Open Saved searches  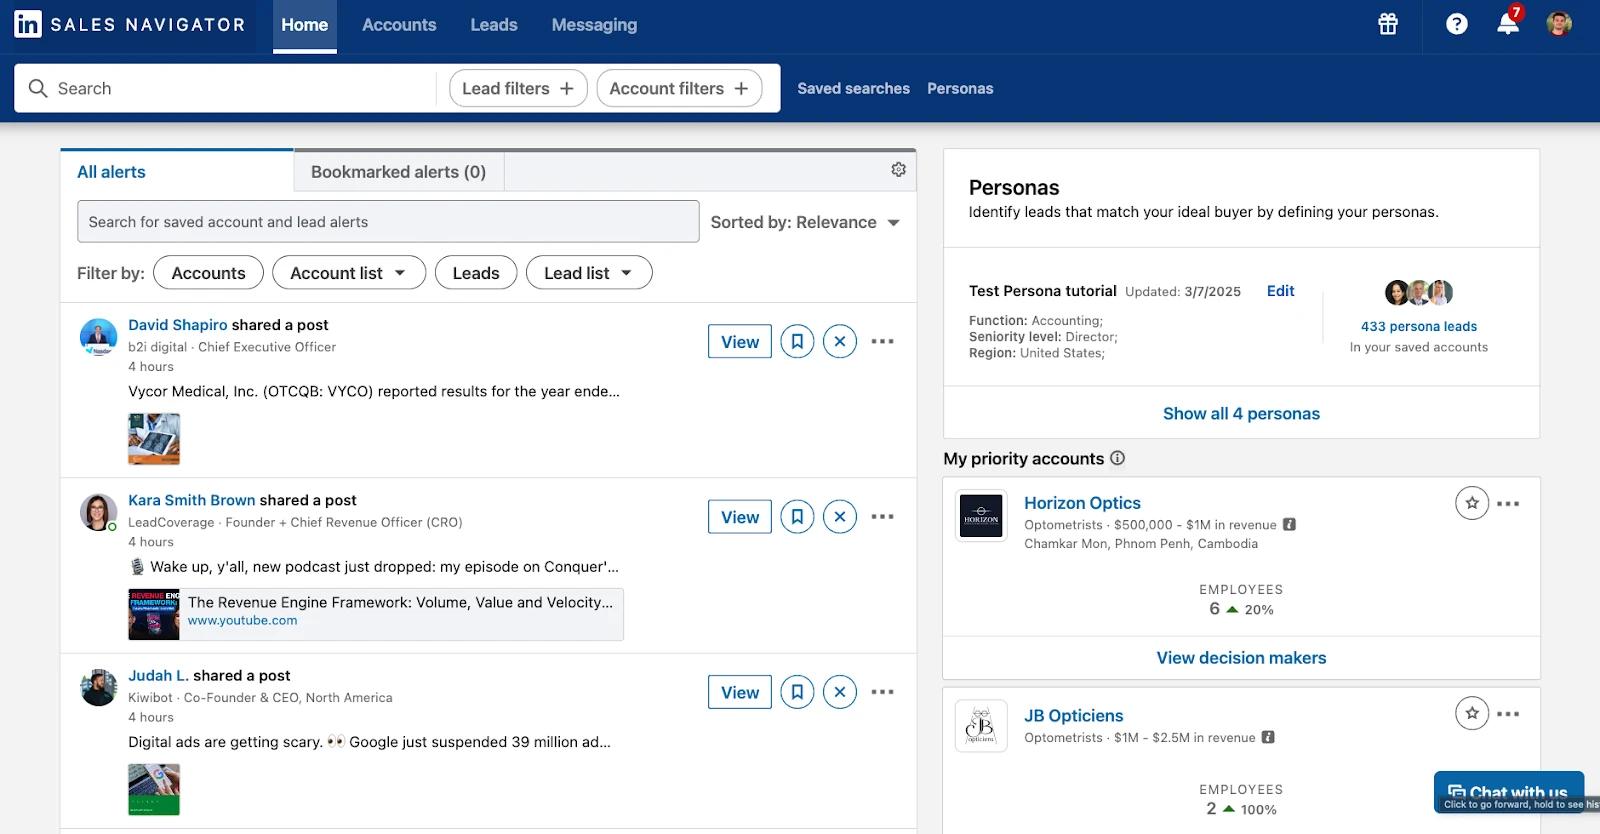853,88
